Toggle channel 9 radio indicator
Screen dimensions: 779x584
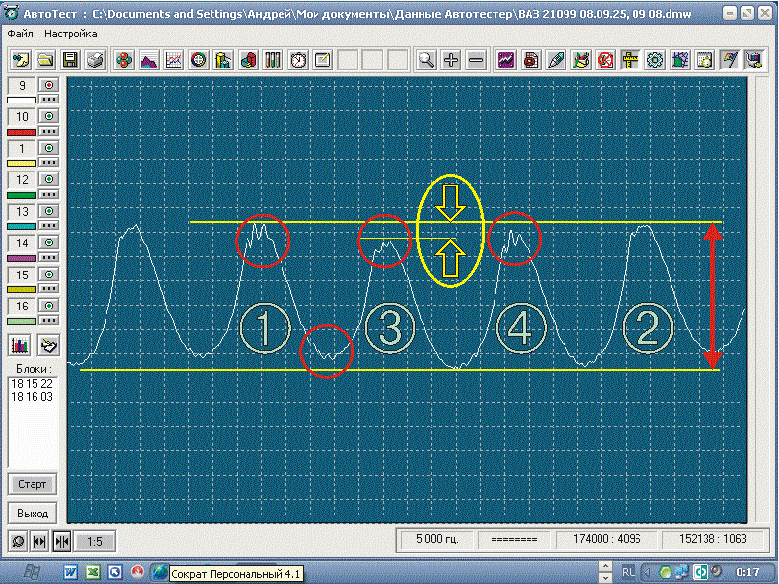click(x=50, y=86)
